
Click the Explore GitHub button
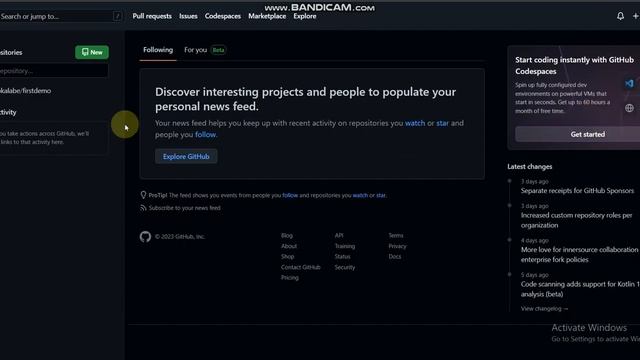pyautogui.click(x=186, y=156)
